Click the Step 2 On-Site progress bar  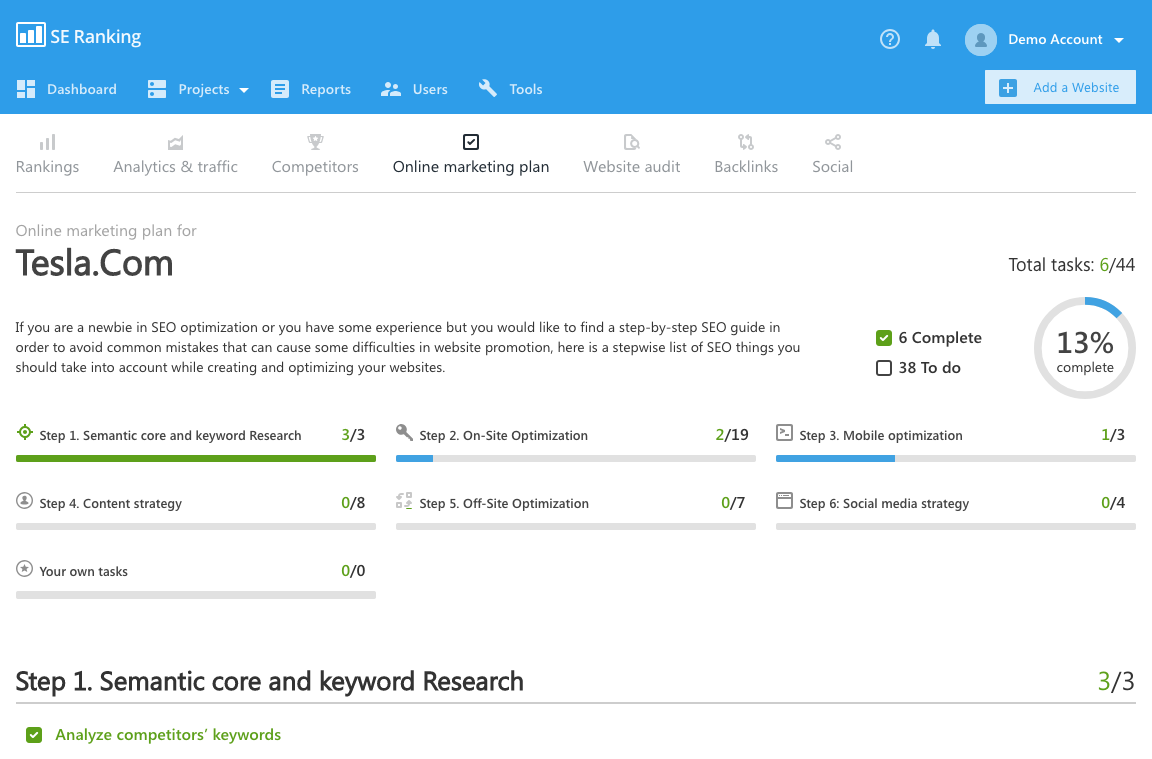[575, 458]
